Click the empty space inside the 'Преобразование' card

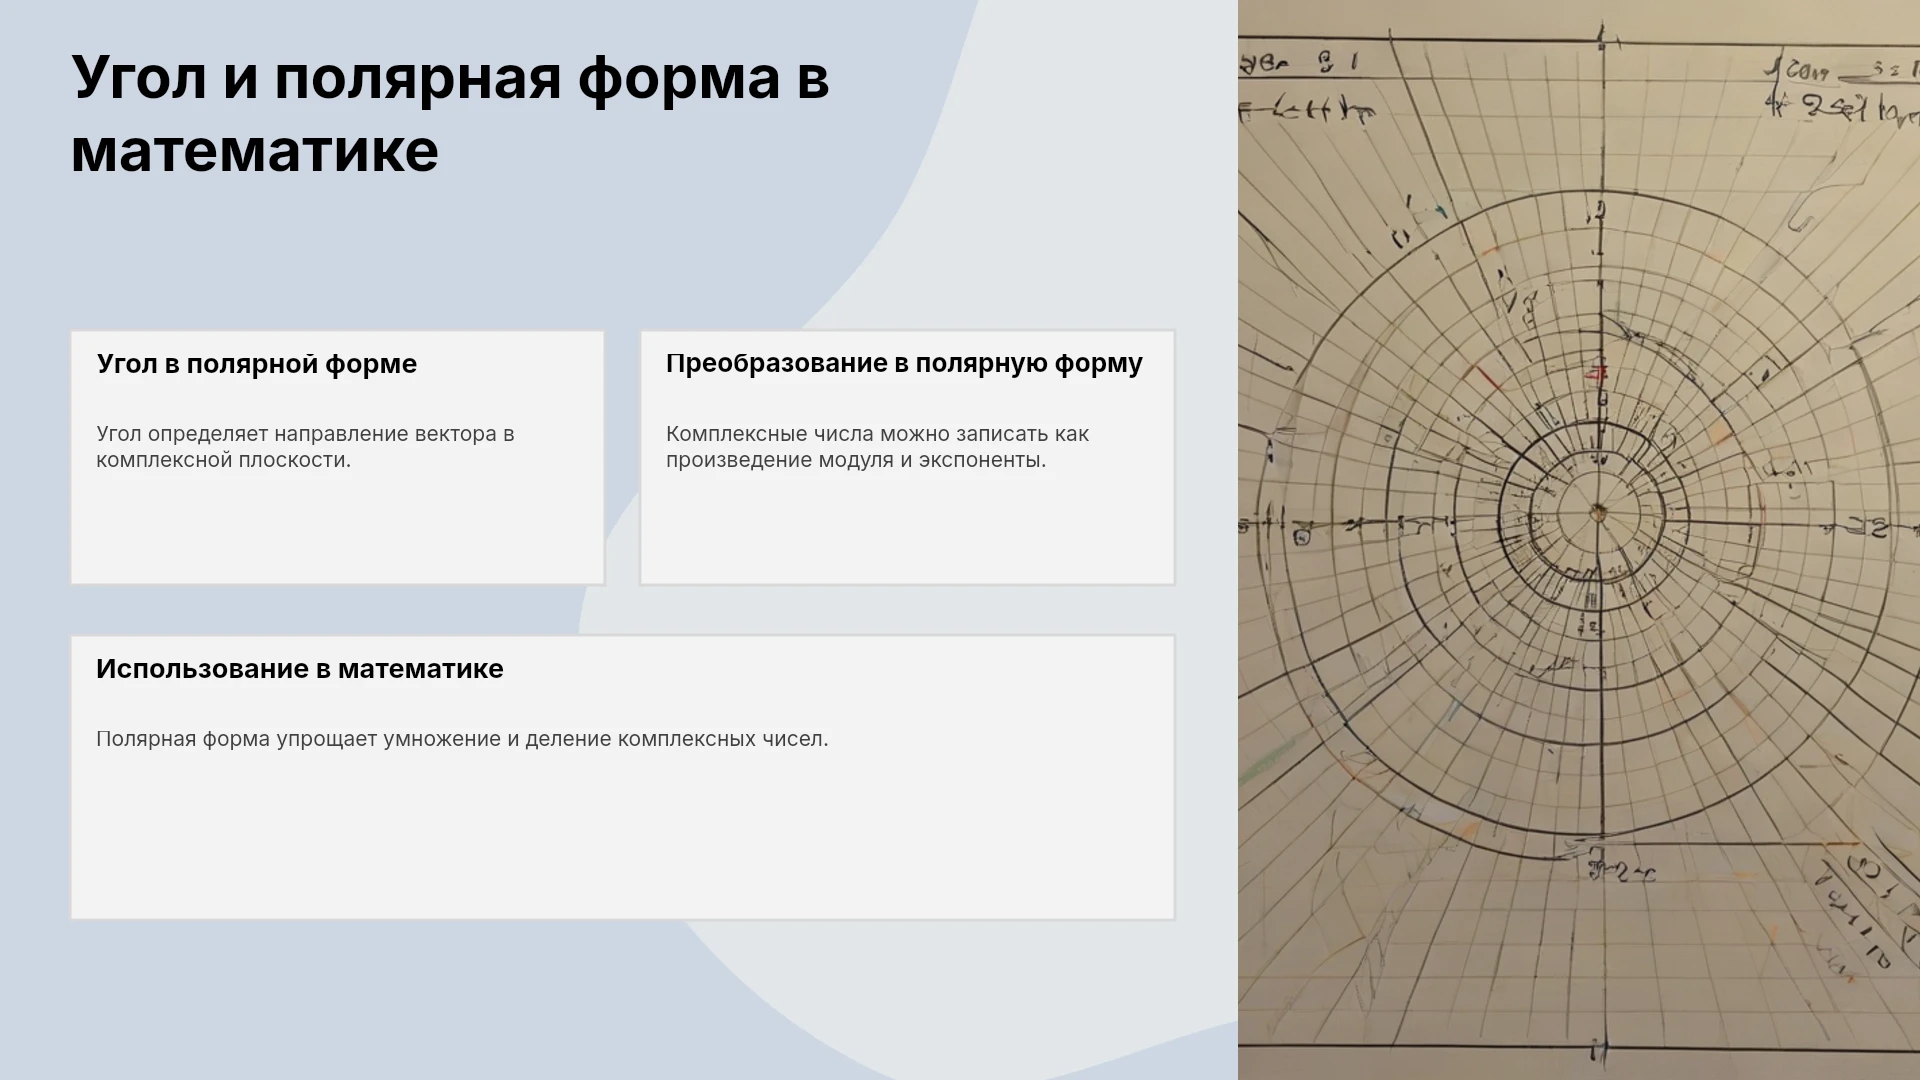pyautogui.click(x=907, y=530)
